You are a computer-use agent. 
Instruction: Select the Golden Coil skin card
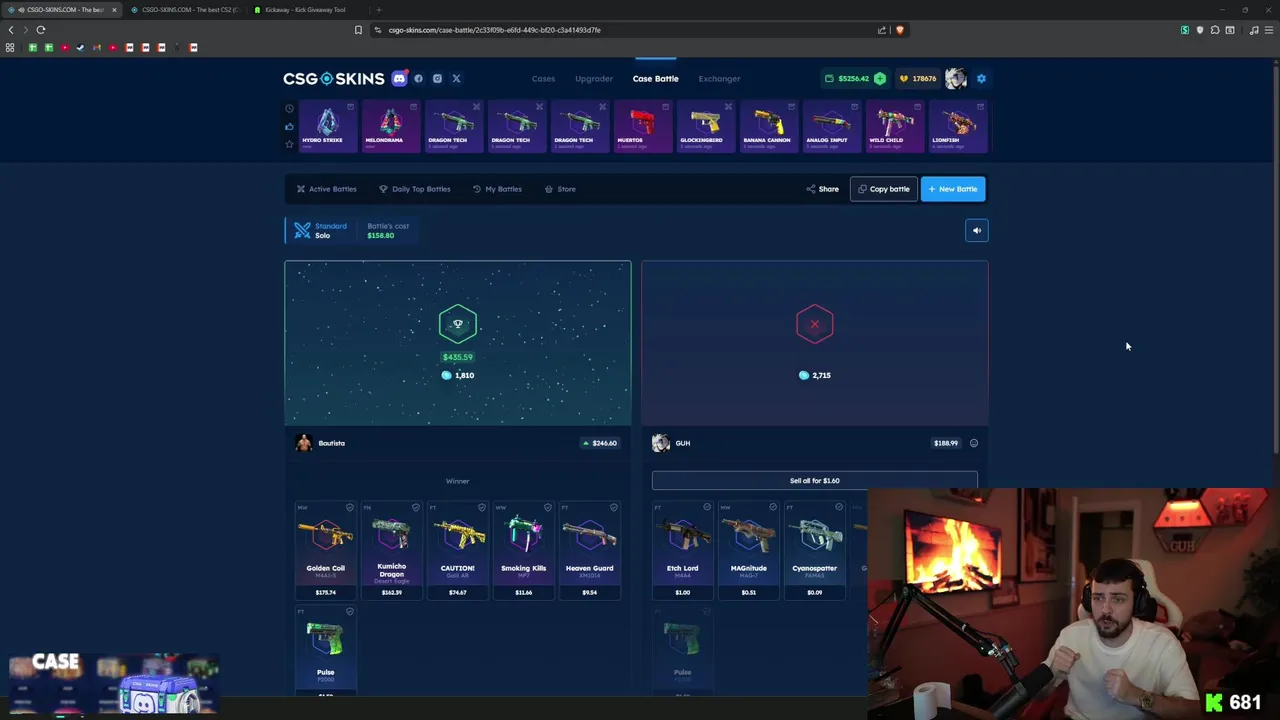(x=325, y=550)
